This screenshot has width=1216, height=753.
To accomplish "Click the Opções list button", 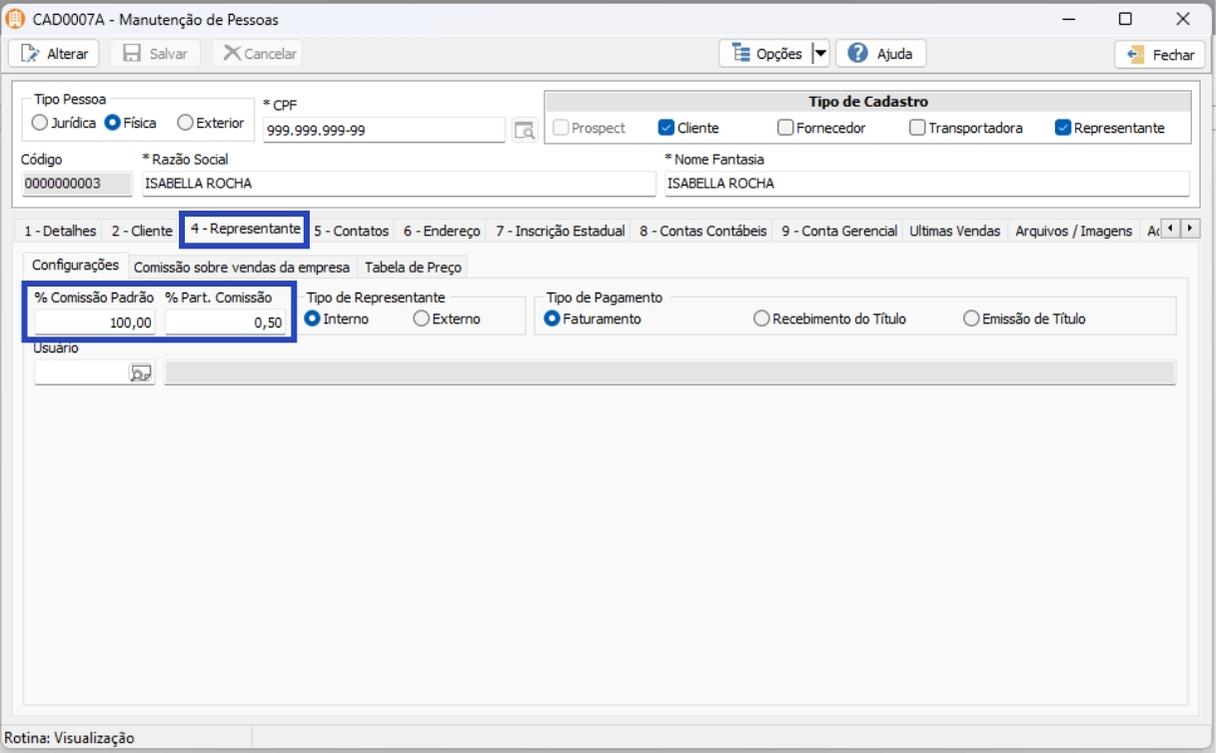I will 766,54.
